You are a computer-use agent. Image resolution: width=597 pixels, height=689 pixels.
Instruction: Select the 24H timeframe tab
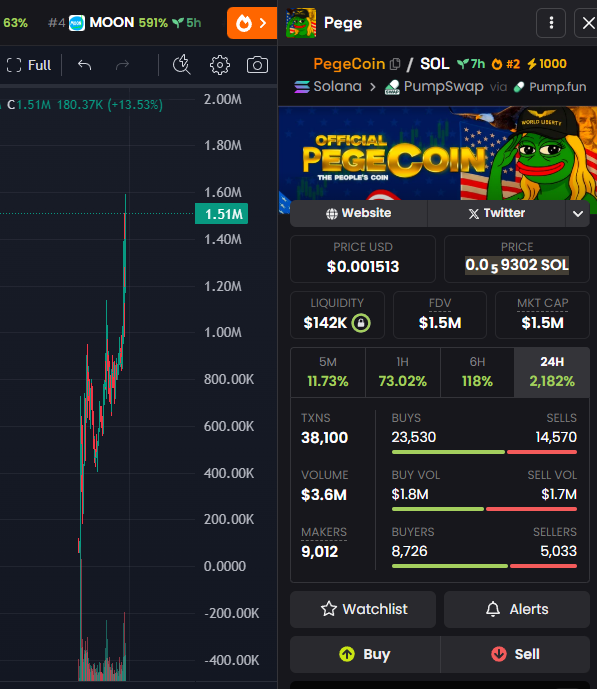click(552, 372)
